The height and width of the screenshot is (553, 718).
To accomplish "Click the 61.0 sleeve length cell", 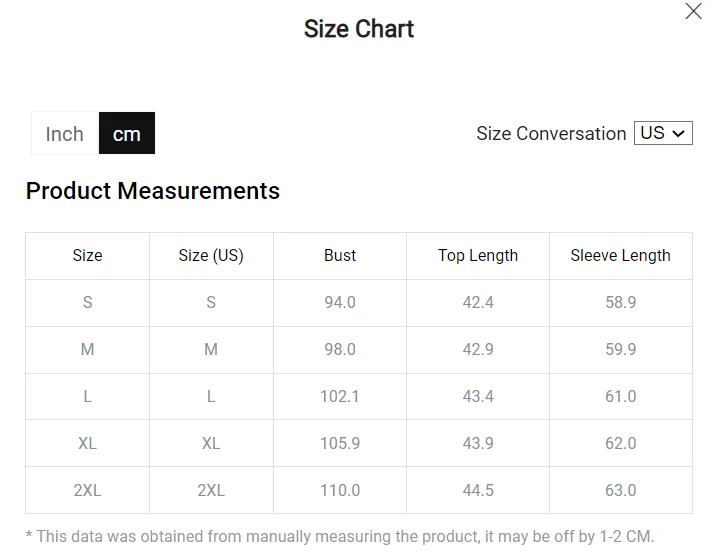I will coord(621,396).
